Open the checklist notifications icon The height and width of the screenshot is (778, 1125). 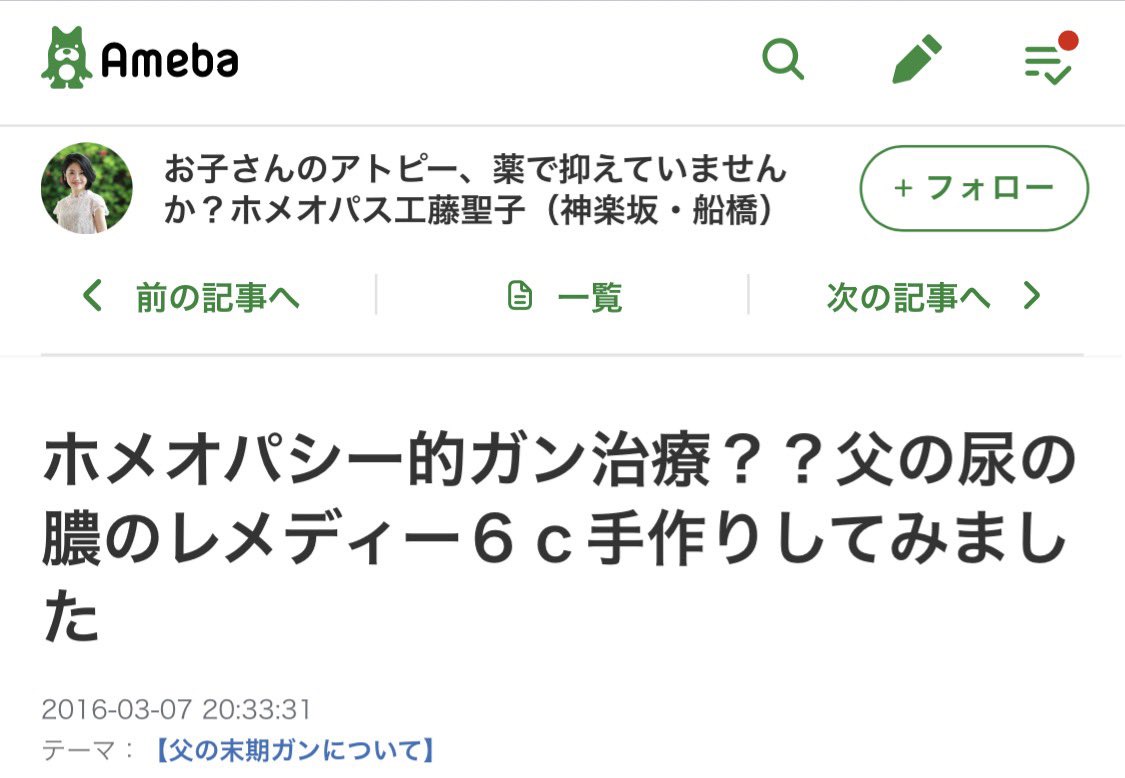(1048, 65)
